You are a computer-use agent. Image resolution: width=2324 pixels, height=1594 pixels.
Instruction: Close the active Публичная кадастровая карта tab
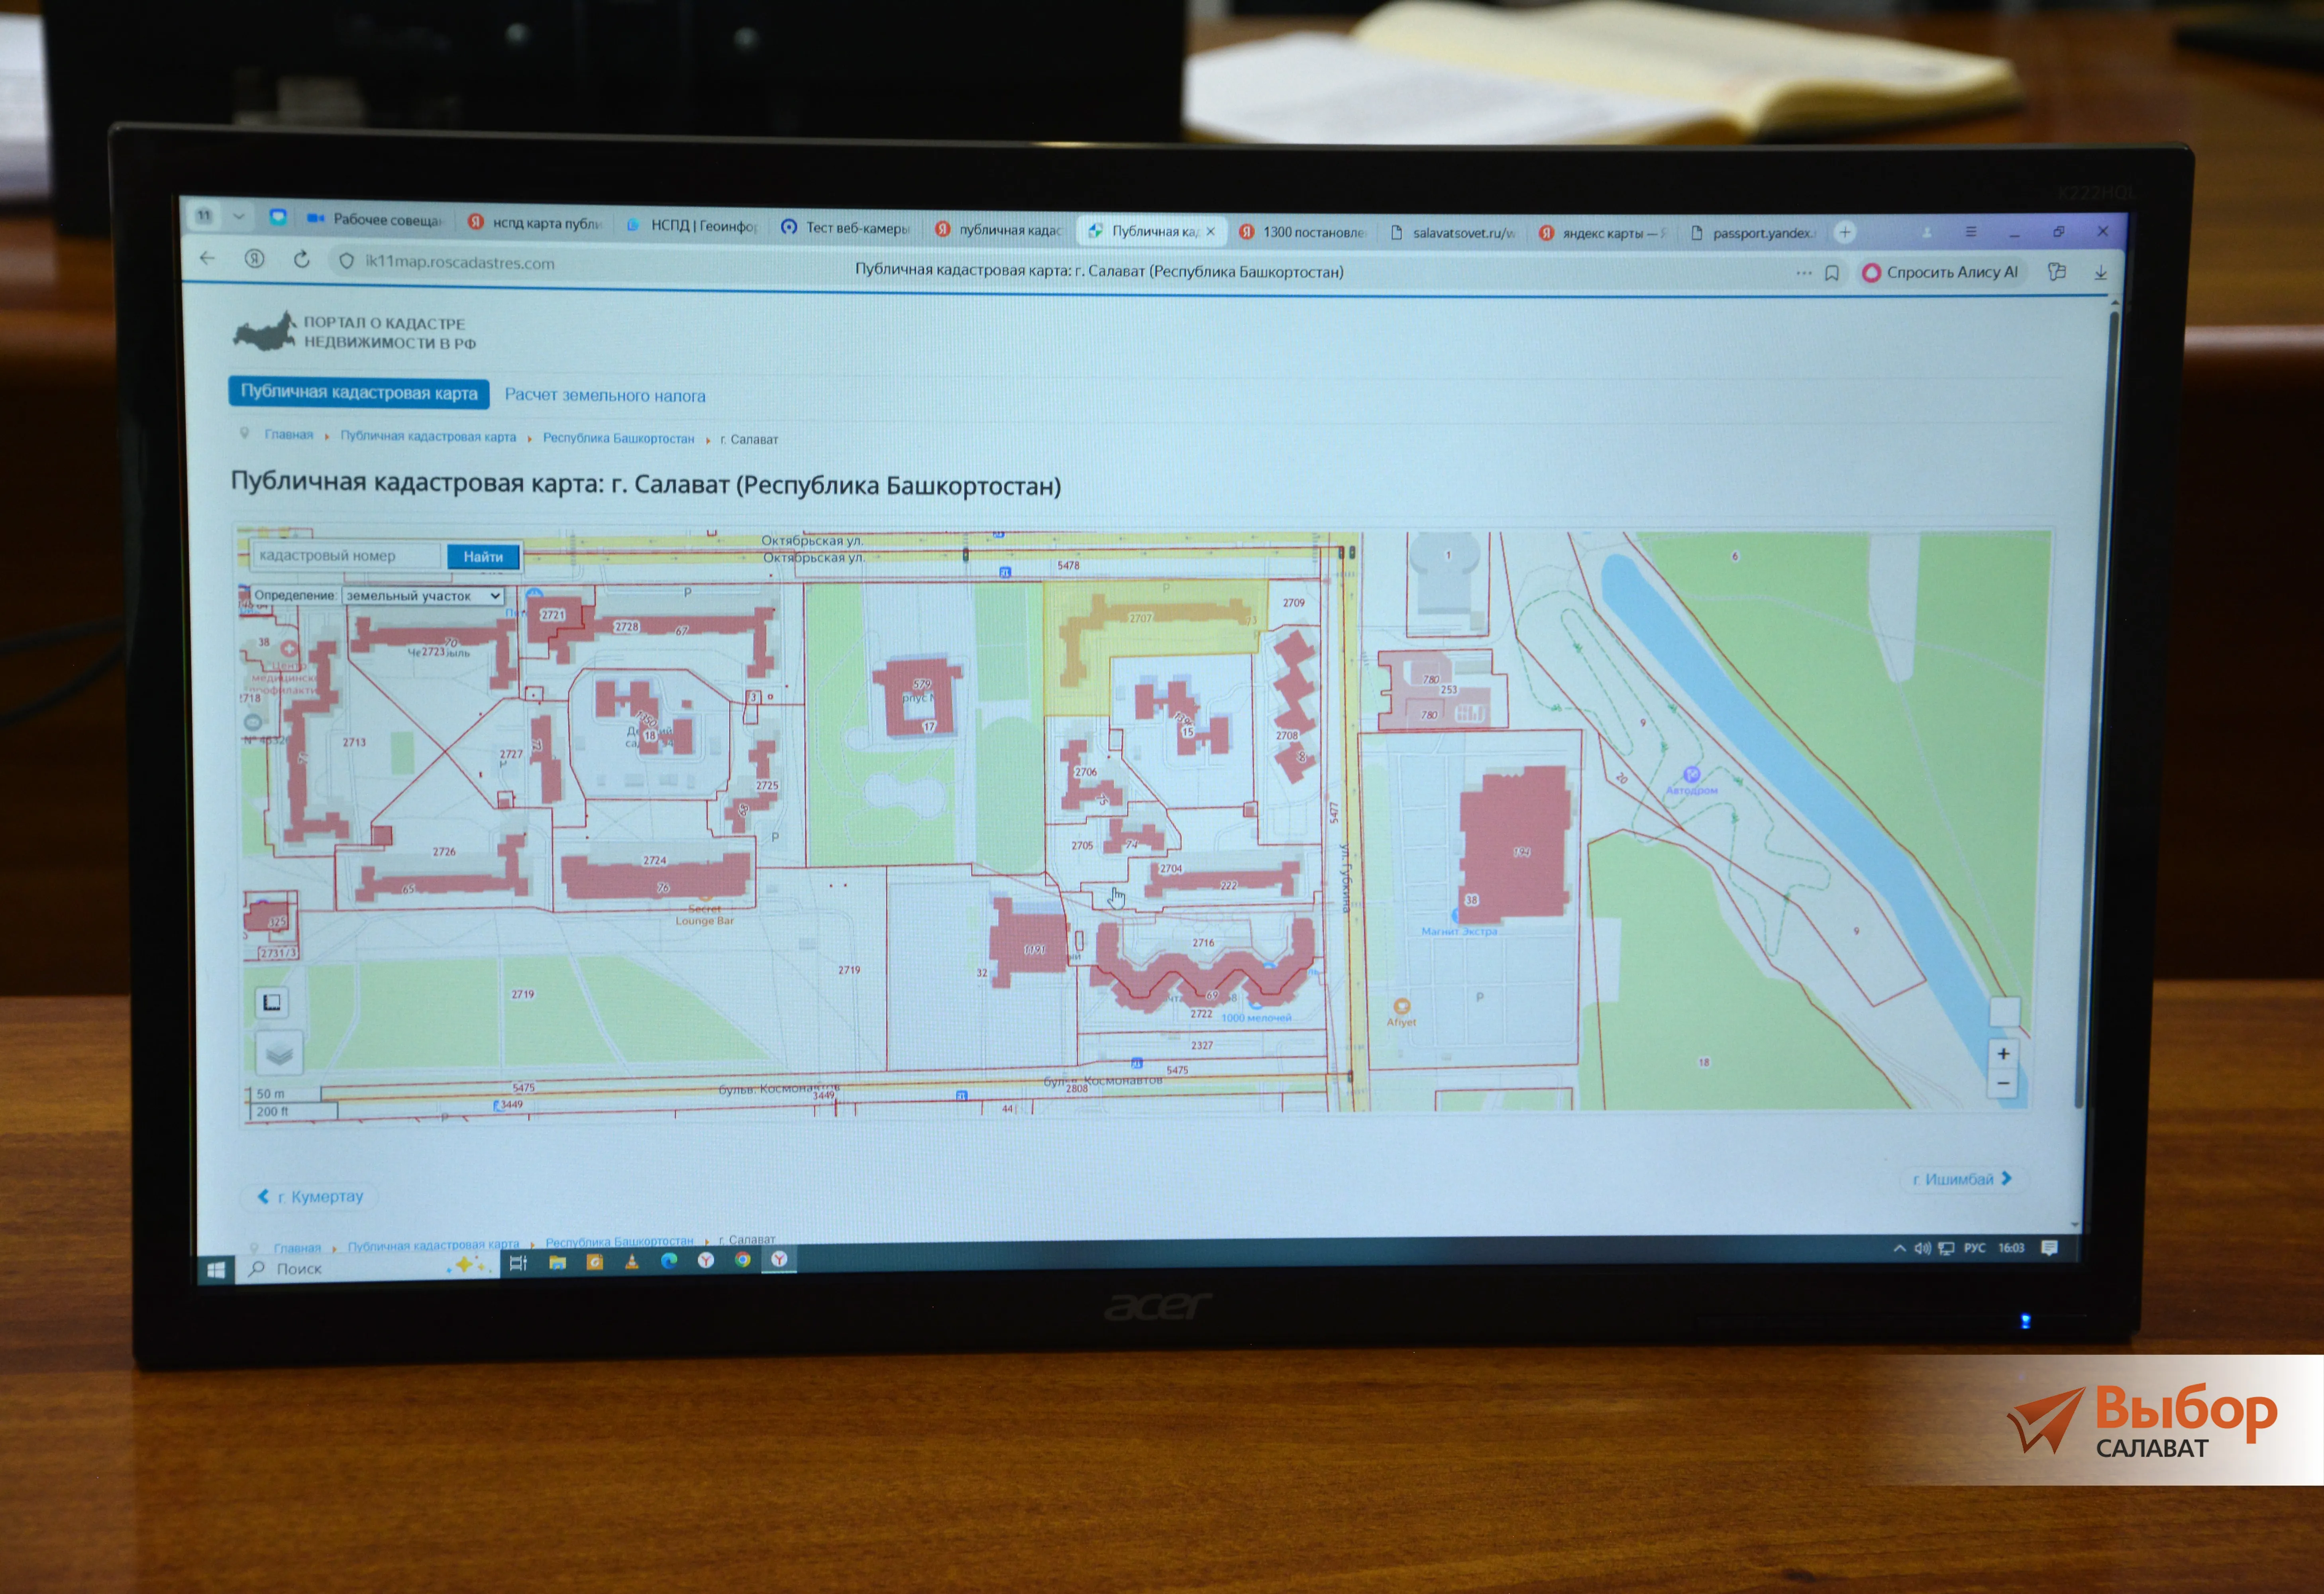coord(1210,231)
